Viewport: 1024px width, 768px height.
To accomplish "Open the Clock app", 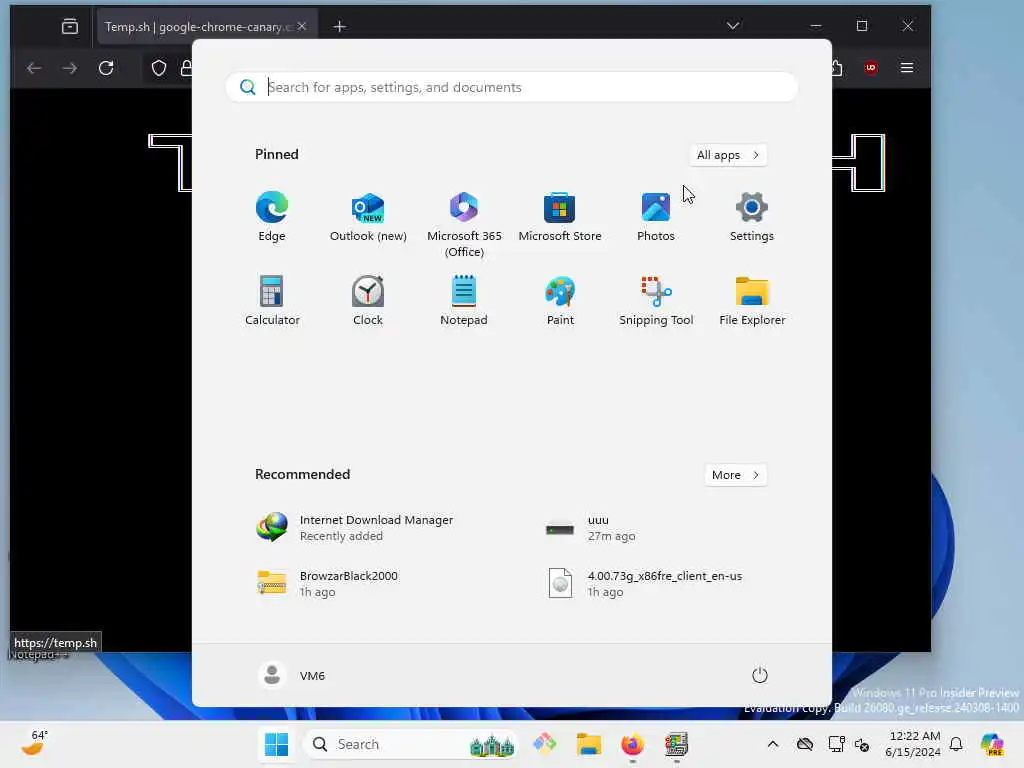I will [368, 301].
